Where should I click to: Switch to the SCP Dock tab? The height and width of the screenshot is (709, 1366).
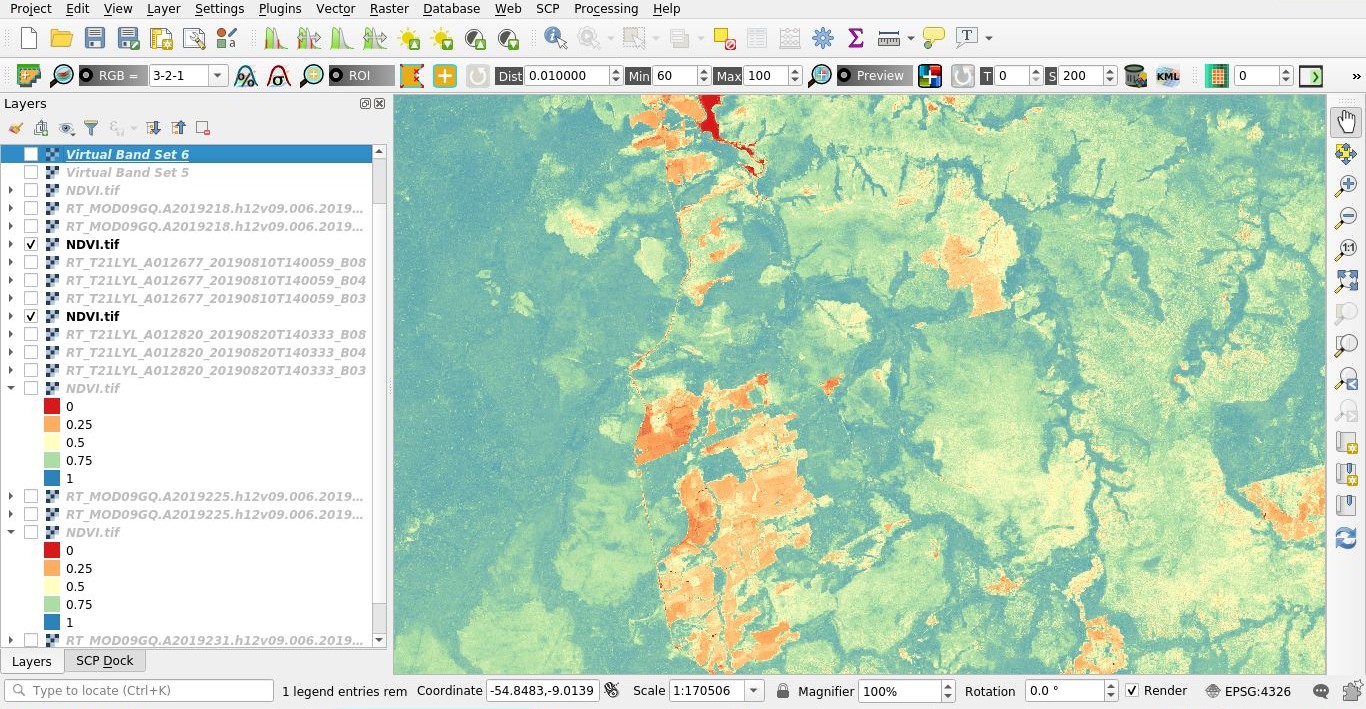click(104, 661)
